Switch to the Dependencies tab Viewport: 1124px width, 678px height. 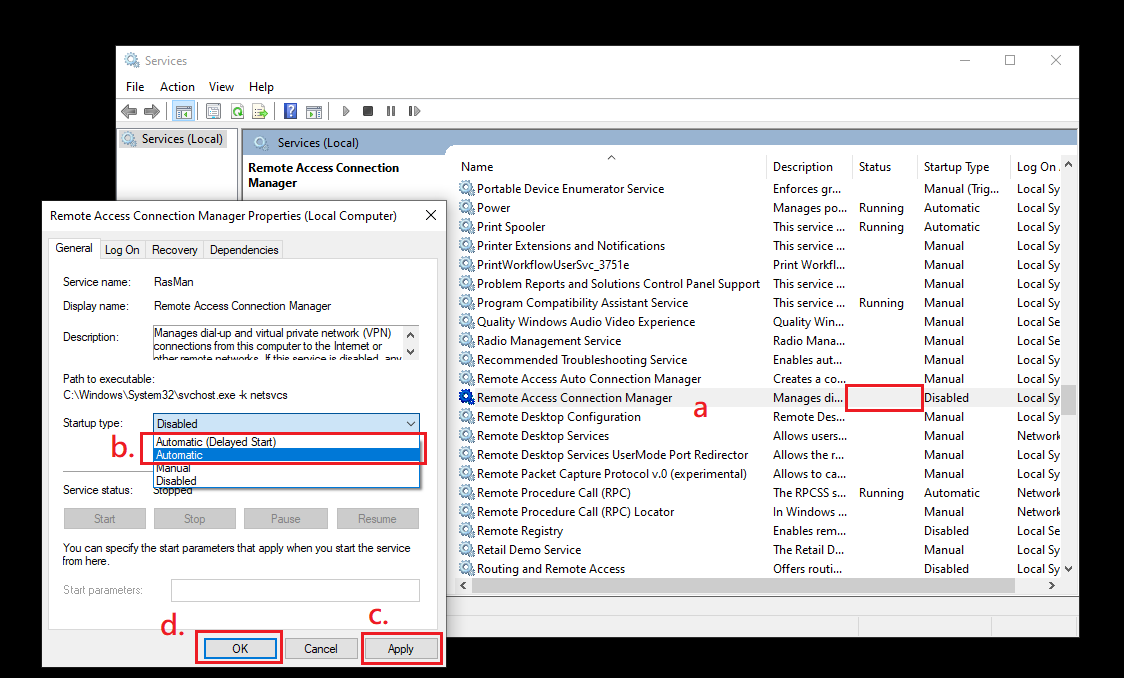(x=244, y=250)
